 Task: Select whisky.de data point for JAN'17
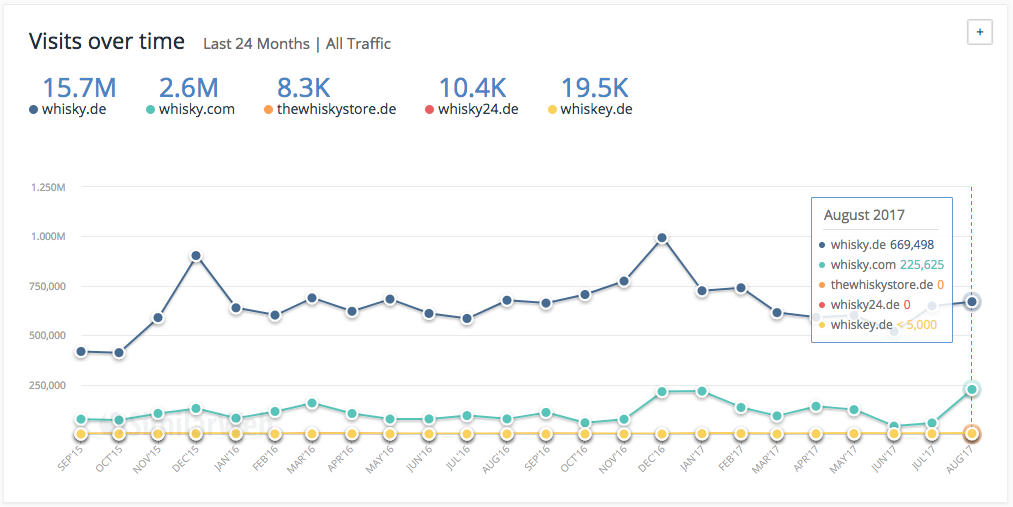click(x=701, y=291)
